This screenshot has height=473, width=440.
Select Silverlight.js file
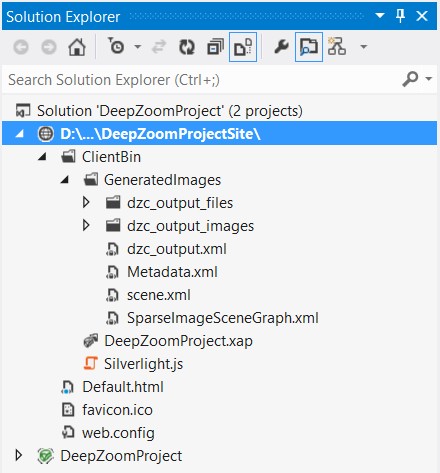tap(143, 364)
